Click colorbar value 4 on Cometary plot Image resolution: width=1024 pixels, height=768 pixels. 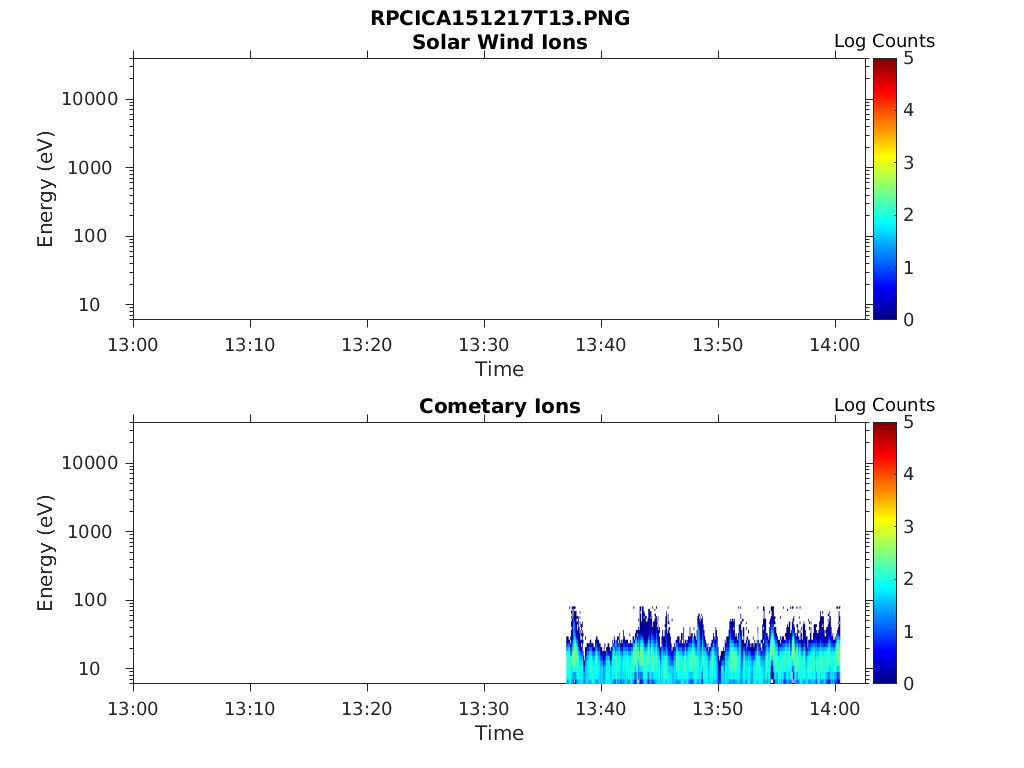pos(908,473)
